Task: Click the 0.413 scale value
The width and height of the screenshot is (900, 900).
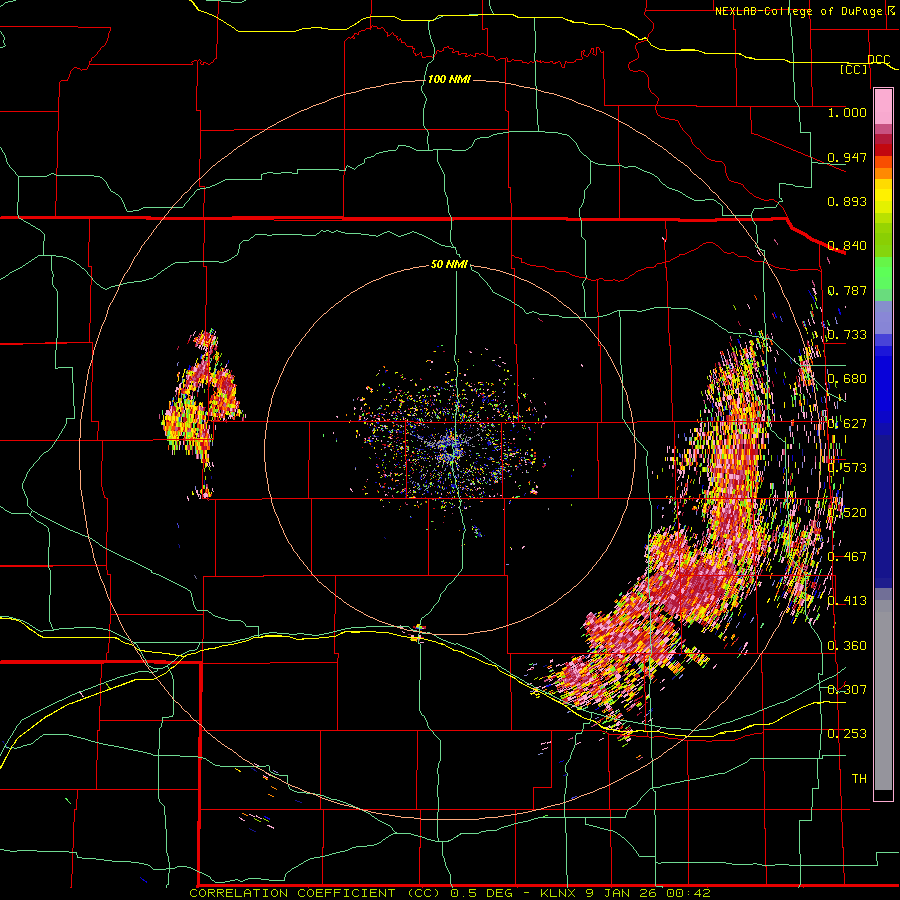Action: click(847, 601)
